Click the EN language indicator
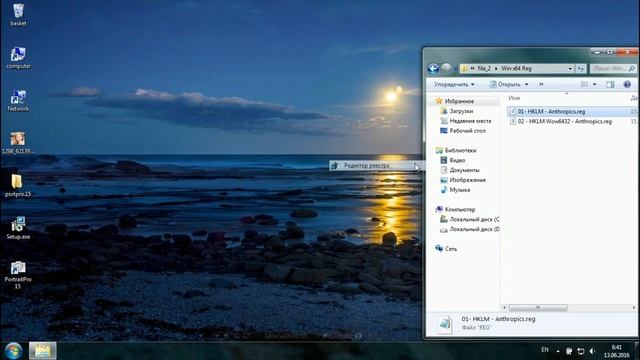 545,350
